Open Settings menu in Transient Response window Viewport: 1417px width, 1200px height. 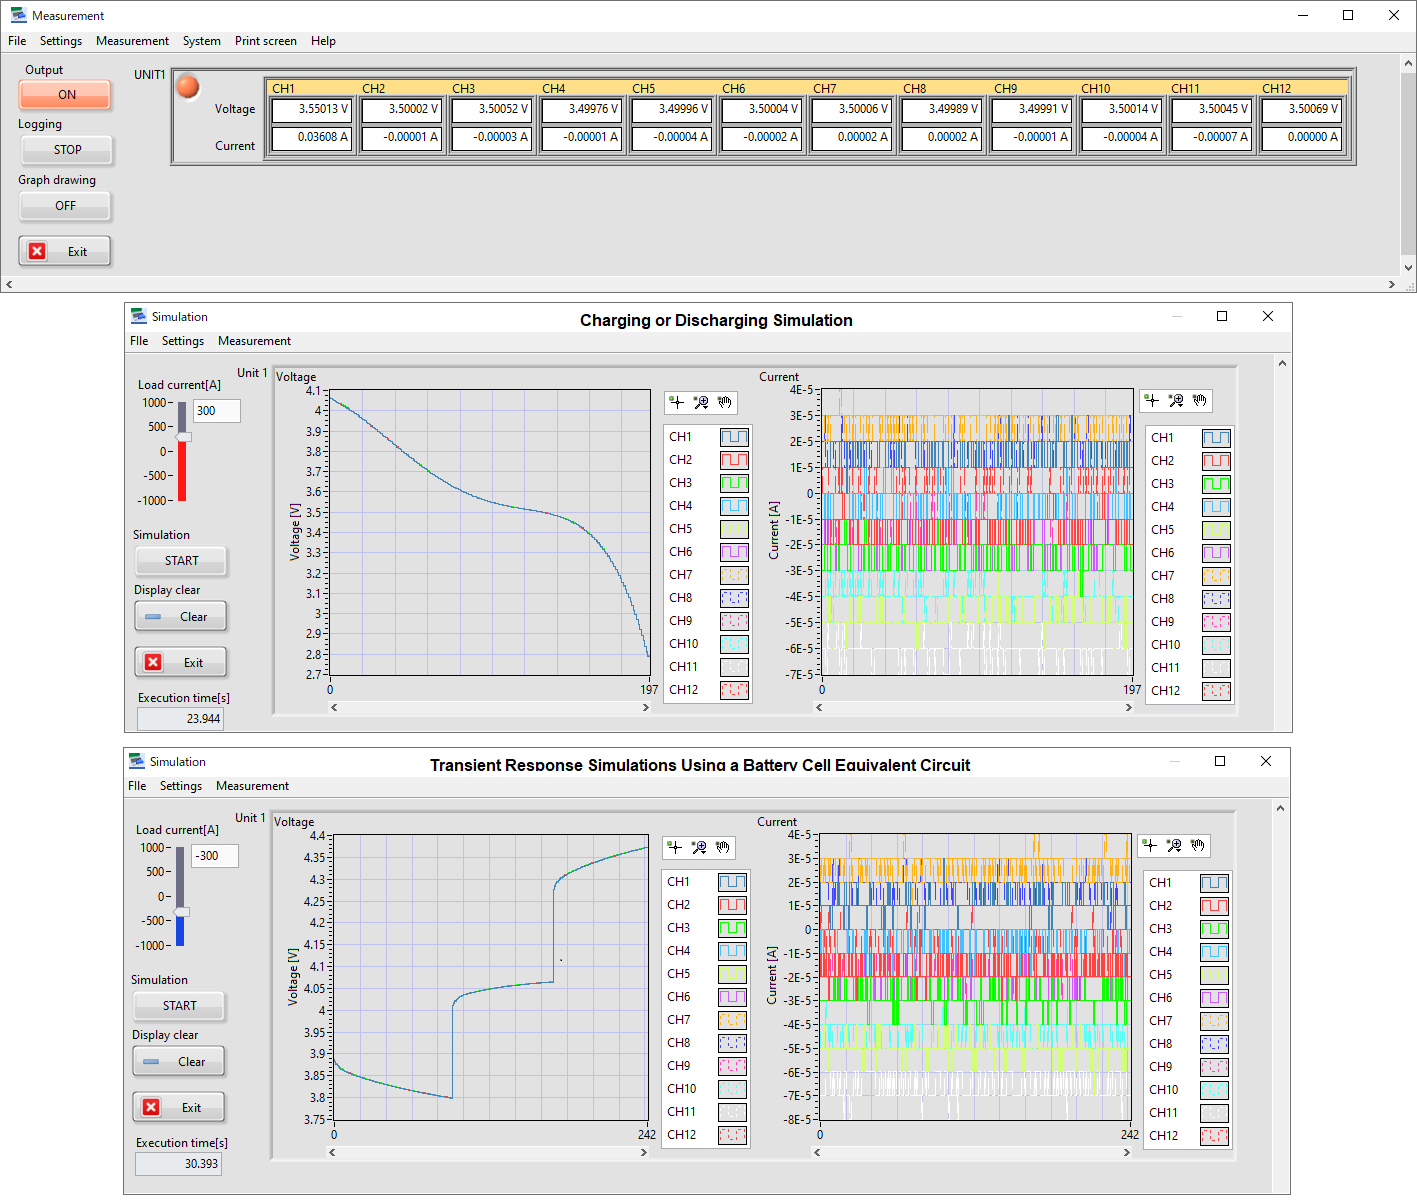pyautogui.click(x=181, y=786)
